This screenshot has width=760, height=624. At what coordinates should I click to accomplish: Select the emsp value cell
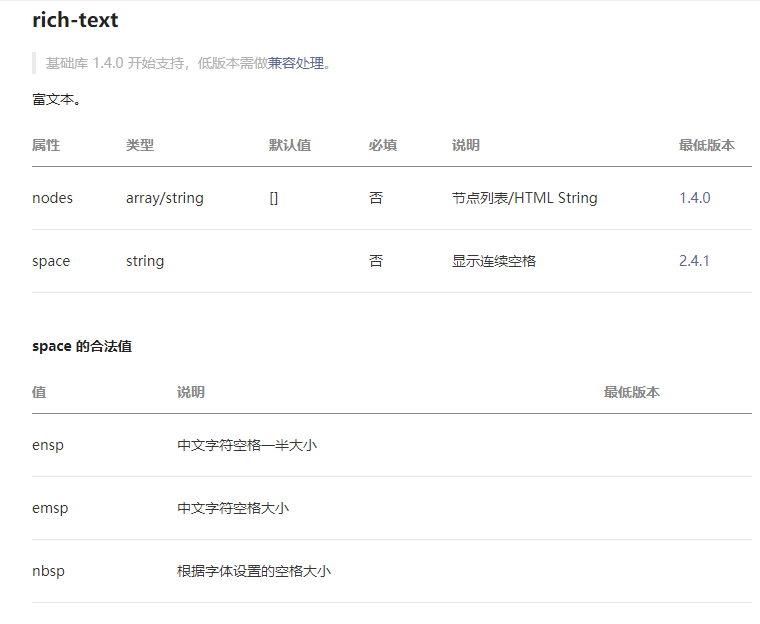point(50,508)
